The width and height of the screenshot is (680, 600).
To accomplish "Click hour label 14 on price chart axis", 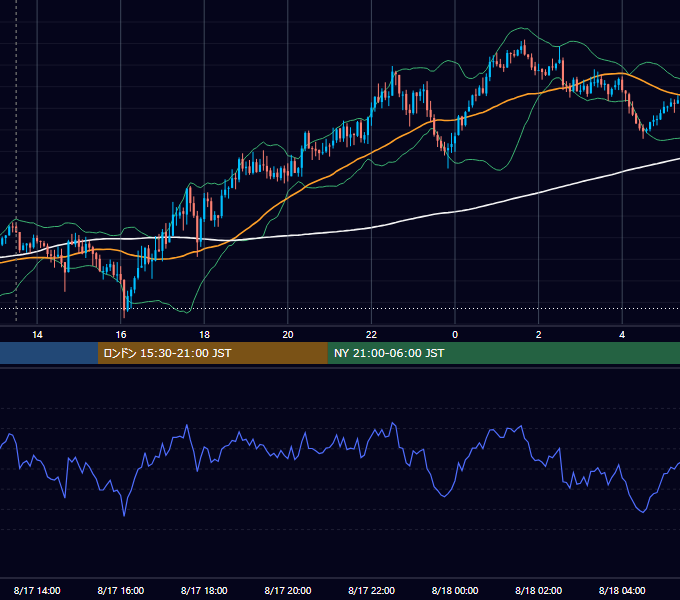I will pos(37,335).
